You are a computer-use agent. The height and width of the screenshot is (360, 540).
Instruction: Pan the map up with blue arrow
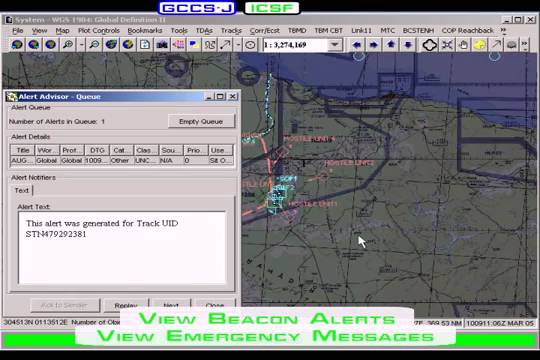tap(391, 45)
